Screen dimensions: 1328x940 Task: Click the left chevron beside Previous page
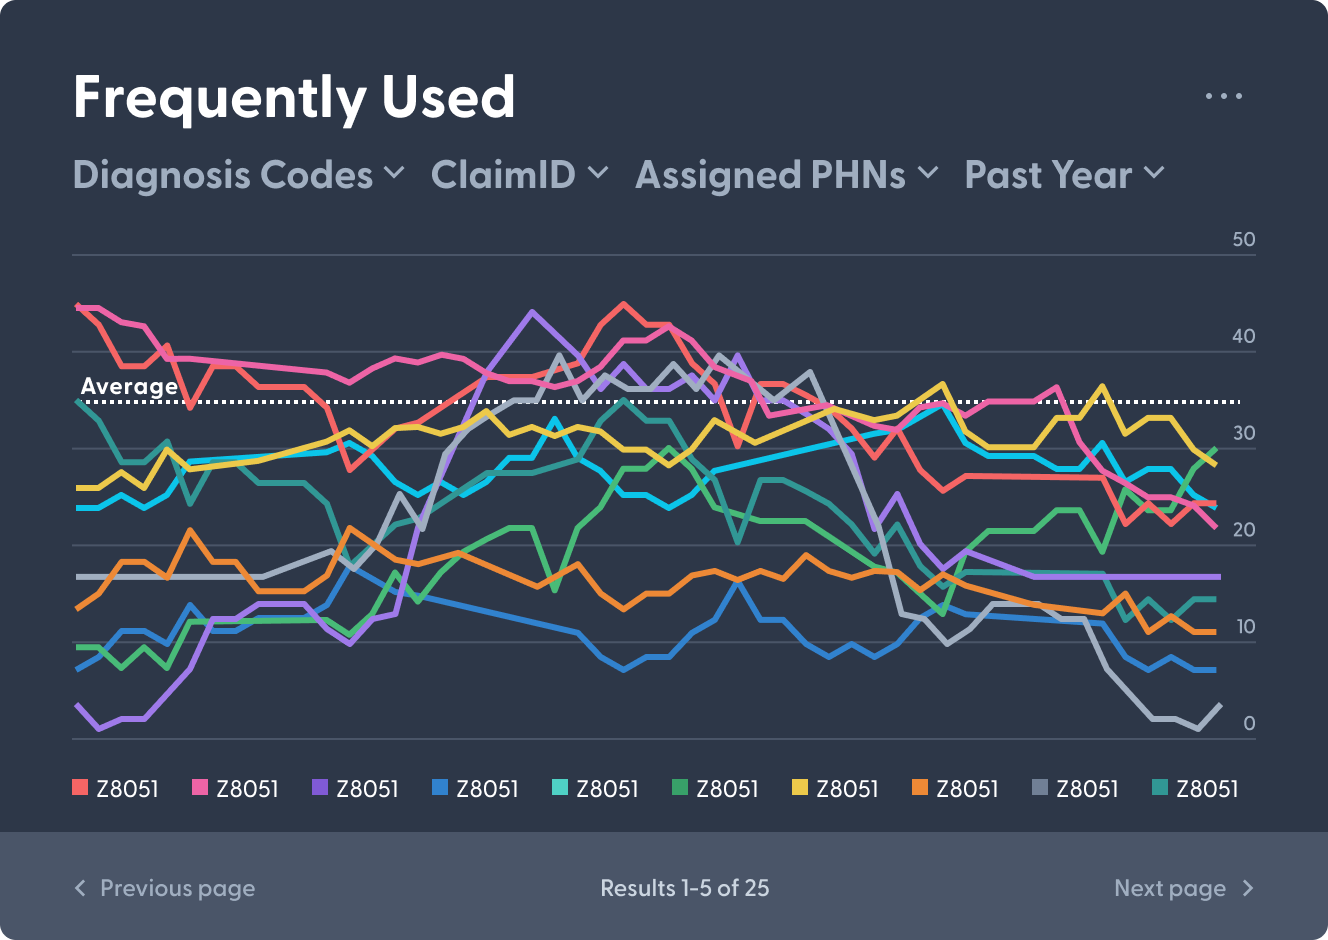[81, 888]
